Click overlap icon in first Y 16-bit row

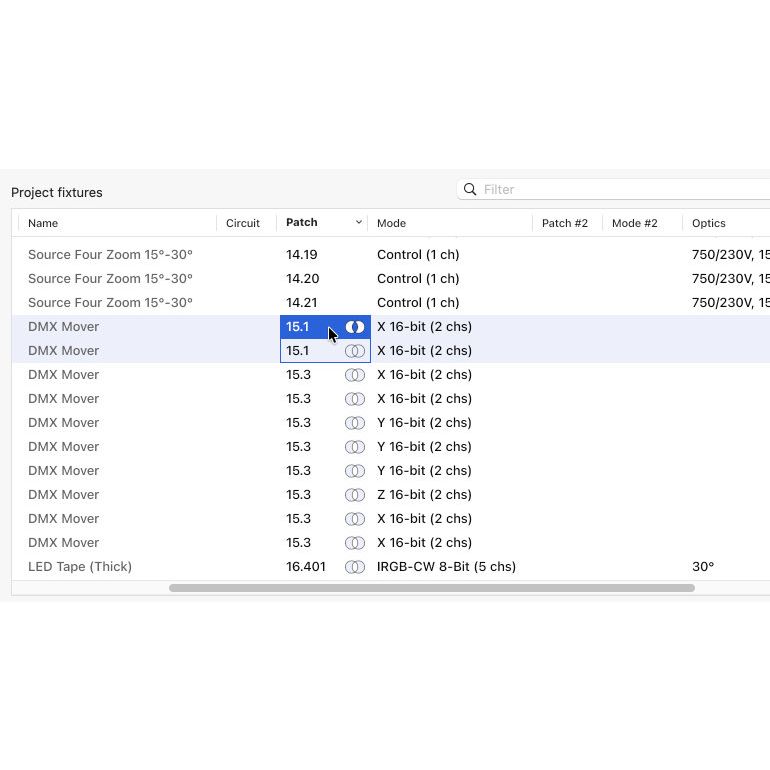[355, 423]
